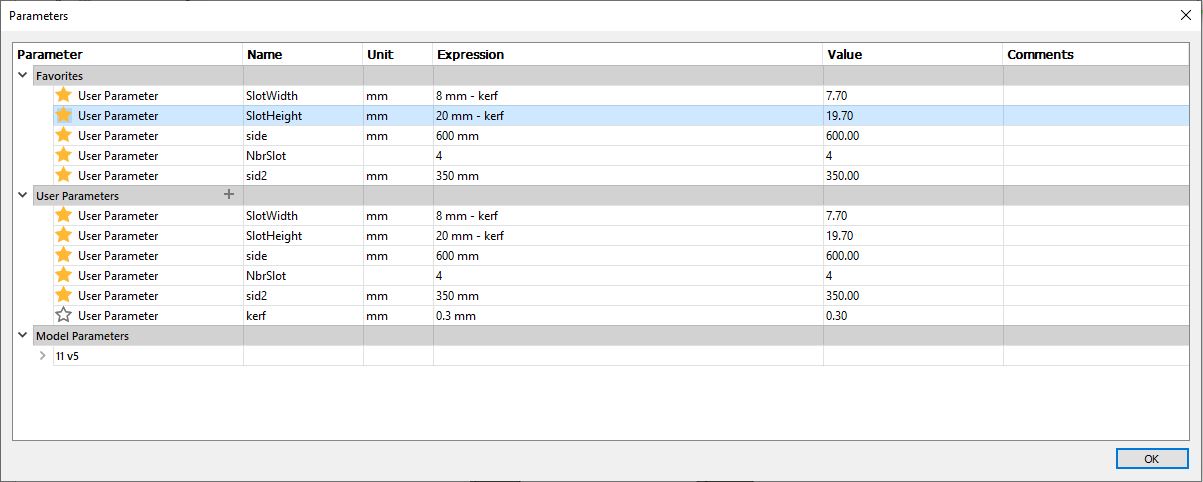
Task: Collapse the Model Parameters section
Action: pyautogui.click(x=23, y=335)
